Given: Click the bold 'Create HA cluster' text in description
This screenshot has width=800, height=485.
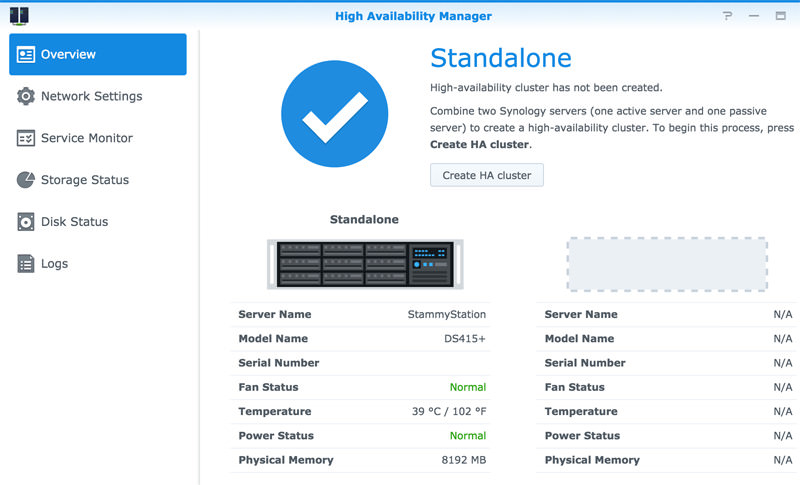Looking at the screenshot, I should (x=479, y=145).
